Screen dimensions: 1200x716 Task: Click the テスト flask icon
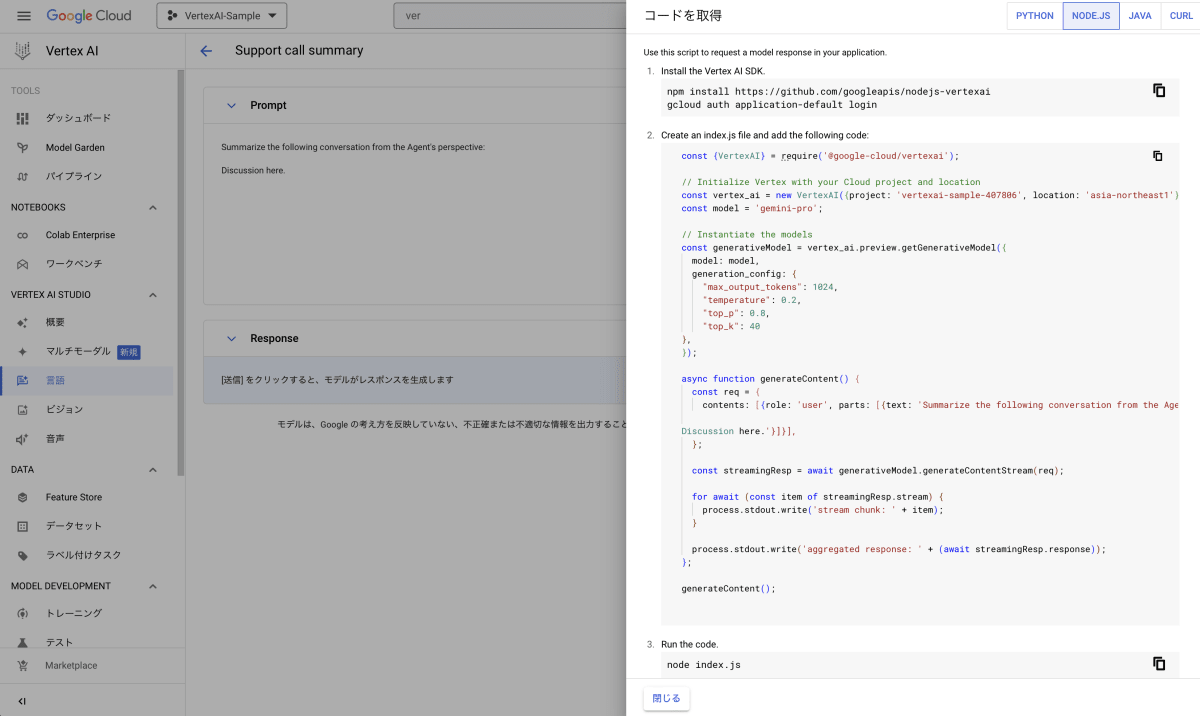[23, 642]
